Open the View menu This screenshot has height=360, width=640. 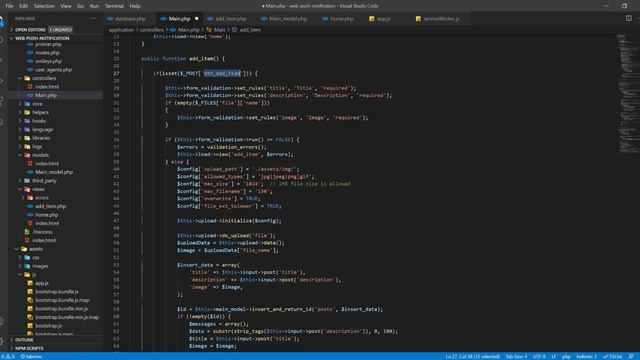click(x=66, y=6)
